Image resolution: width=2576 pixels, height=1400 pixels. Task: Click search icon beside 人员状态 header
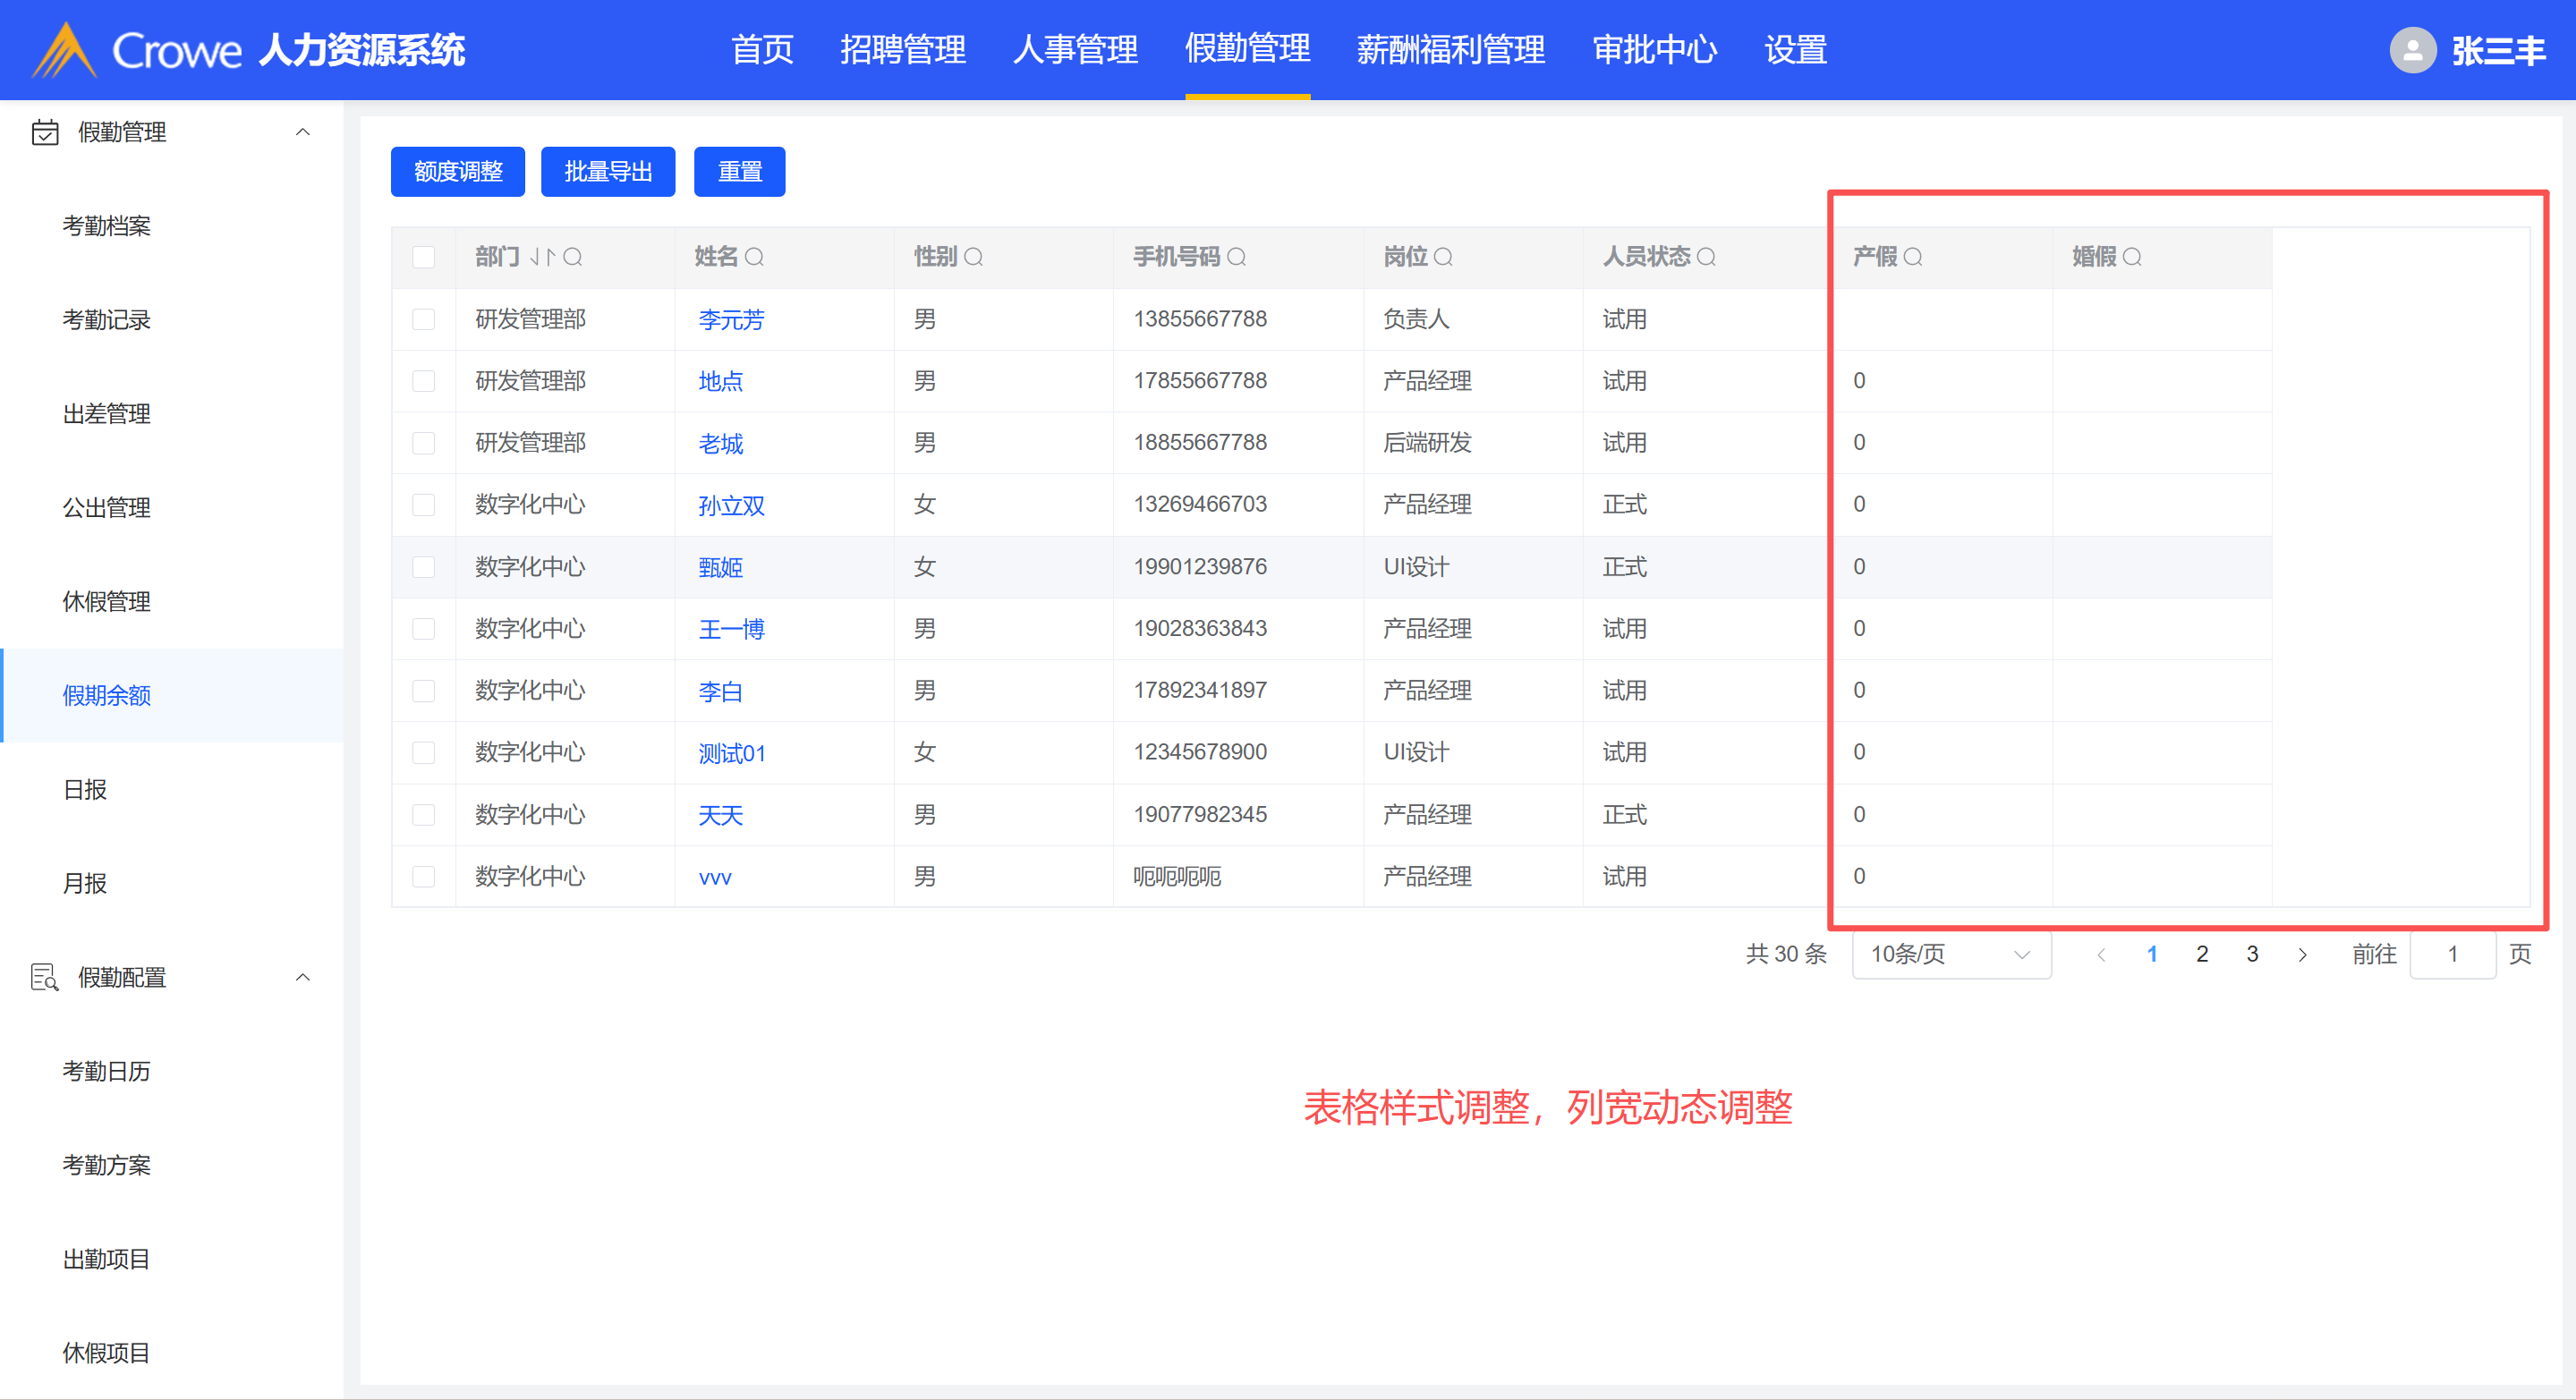point(1706,257)
